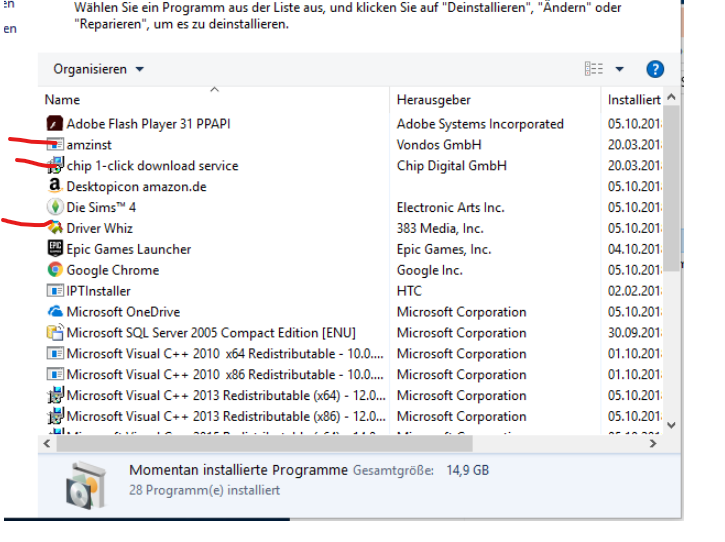Click the amzinst program icon
The width and height of the screenshot is (725, 542).
point(55,145)
